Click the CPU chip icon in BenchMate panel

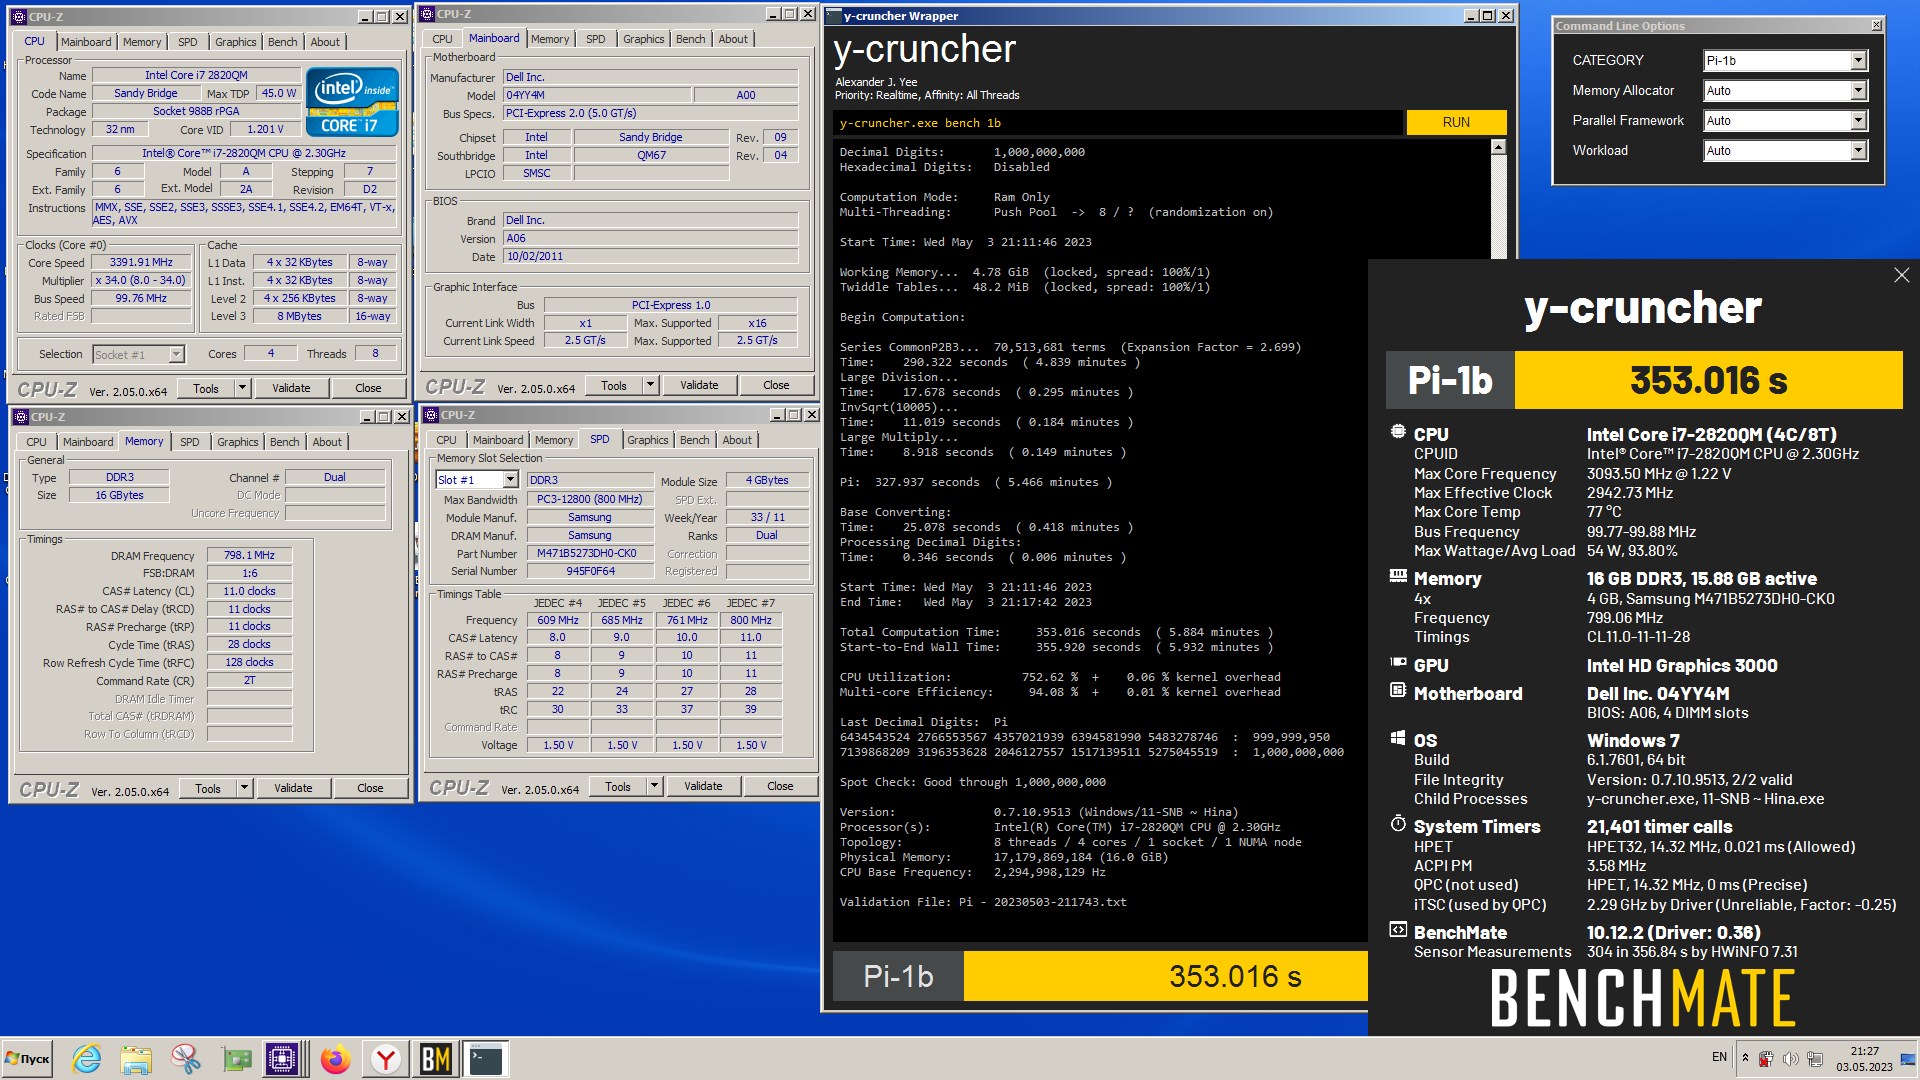click(x=1398, y=432)
